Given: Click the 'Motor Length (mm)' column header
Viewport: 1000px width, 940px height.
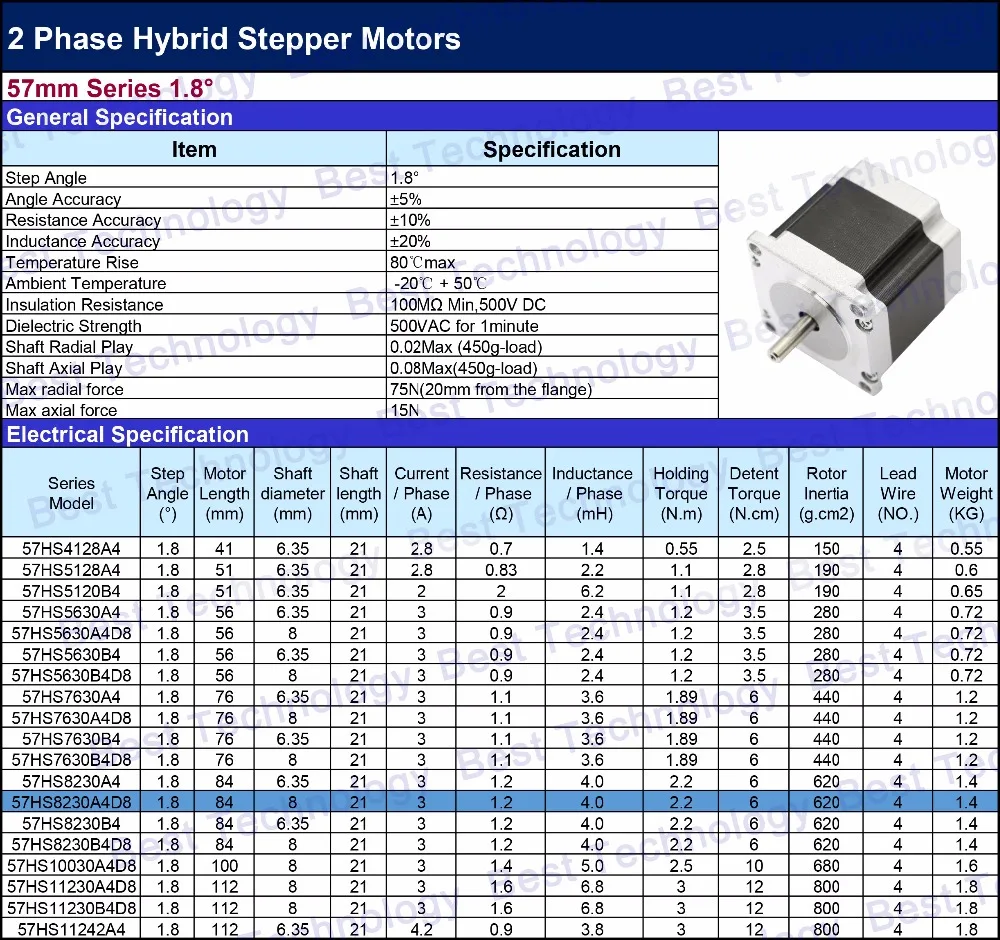Looking at the screenshot, I should (224, 493).
